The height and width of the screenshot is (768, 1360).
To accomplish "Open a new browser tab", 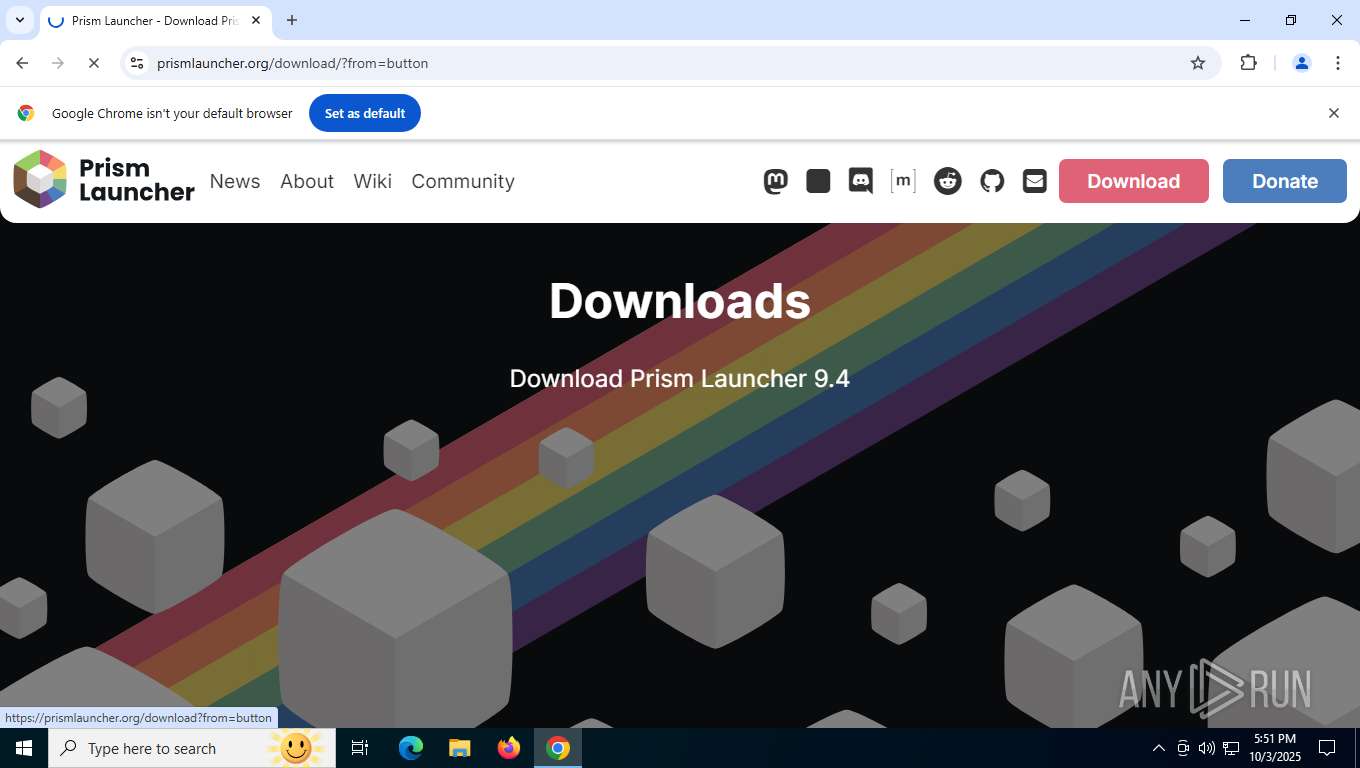I will coord(292,20).
